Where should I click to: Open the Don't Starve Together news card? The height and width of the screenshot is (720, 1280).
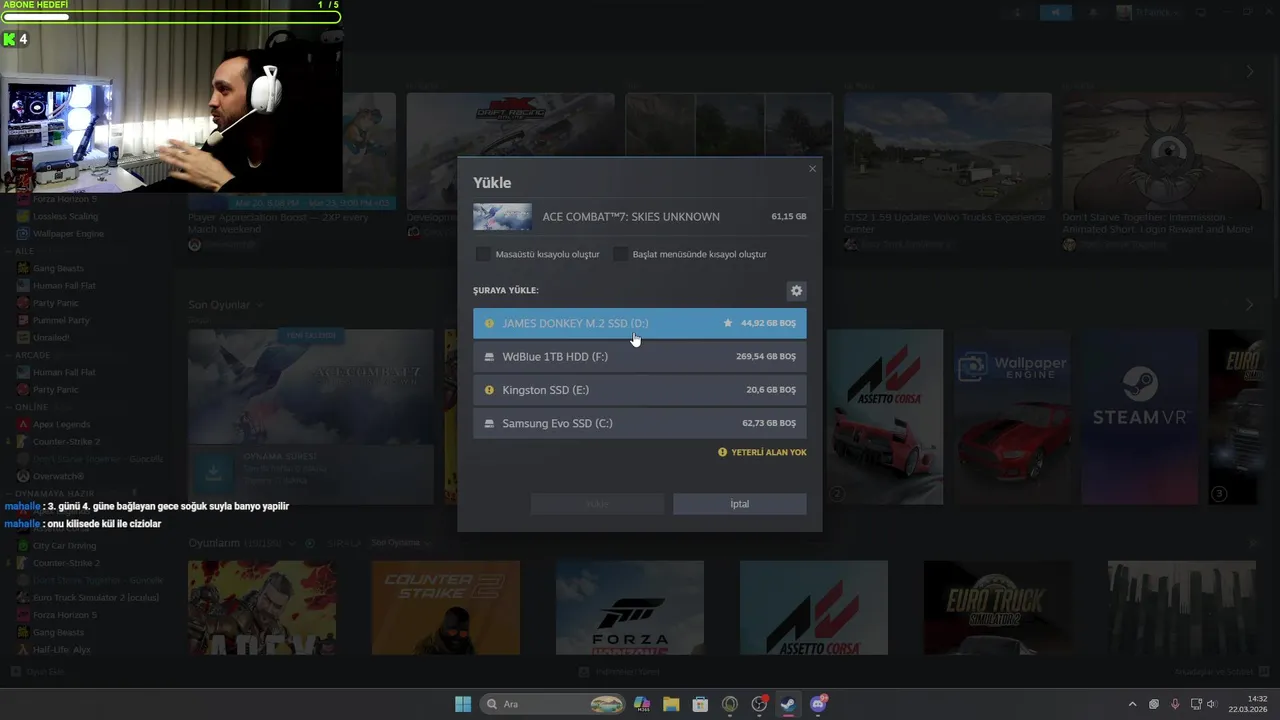(x=1165, y=170)
